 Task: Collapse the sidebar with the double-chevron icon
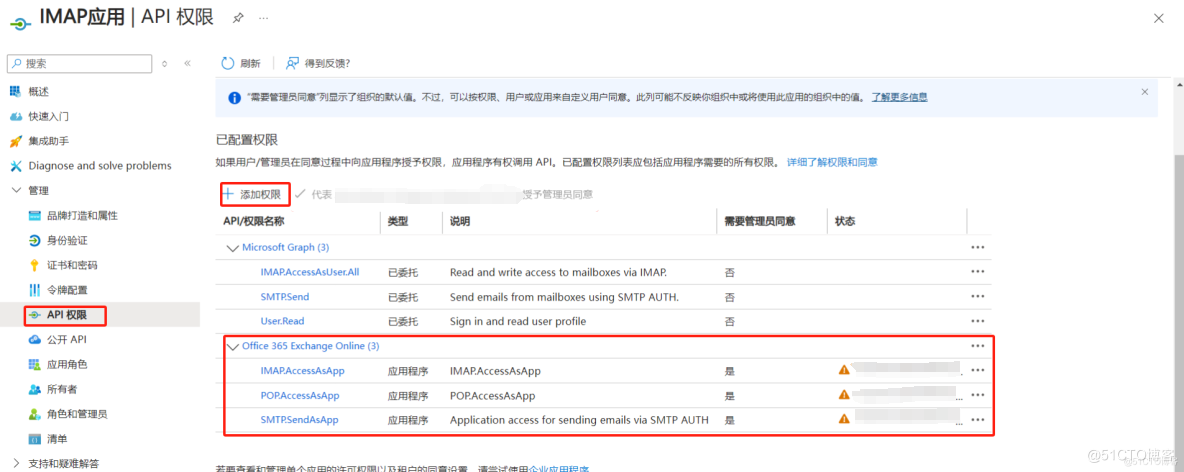point(187,63)
